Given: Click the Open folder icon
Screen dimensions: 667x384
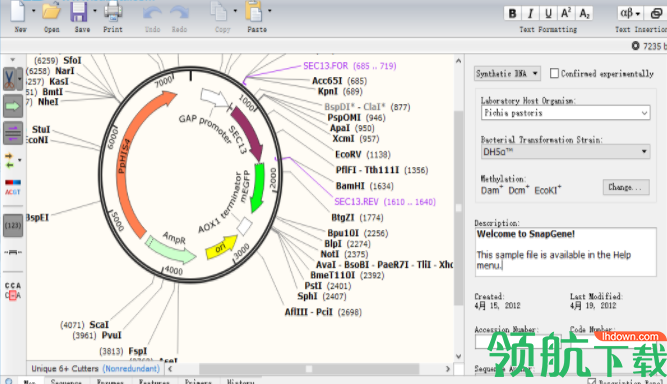Looking at the screenshot, I should (x=51, y=11).
